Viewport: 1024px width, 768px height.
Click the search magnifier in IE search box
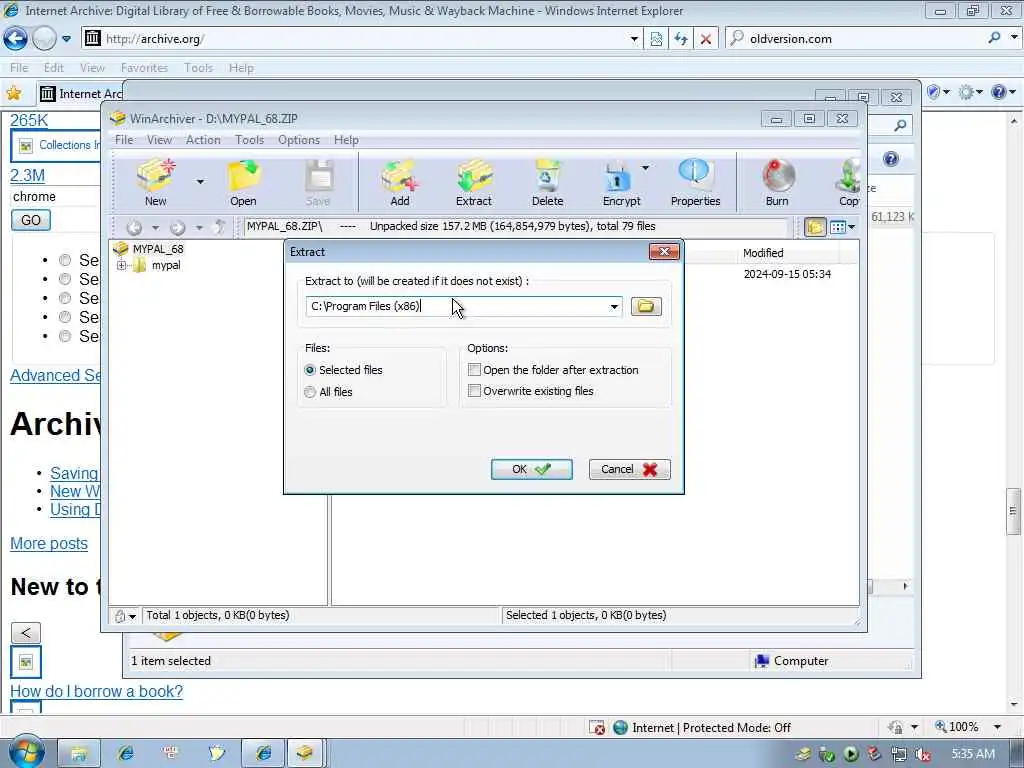pyautogui.click(x=994, y=38)
